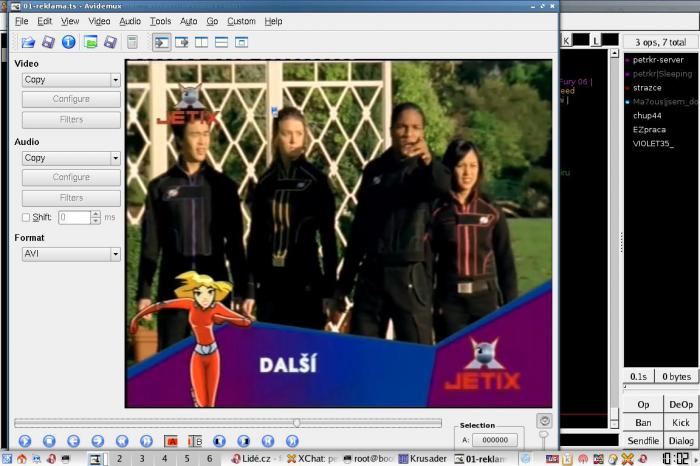Open the Video menu
This screenshot has height=466, width=700.
[99, 21]
